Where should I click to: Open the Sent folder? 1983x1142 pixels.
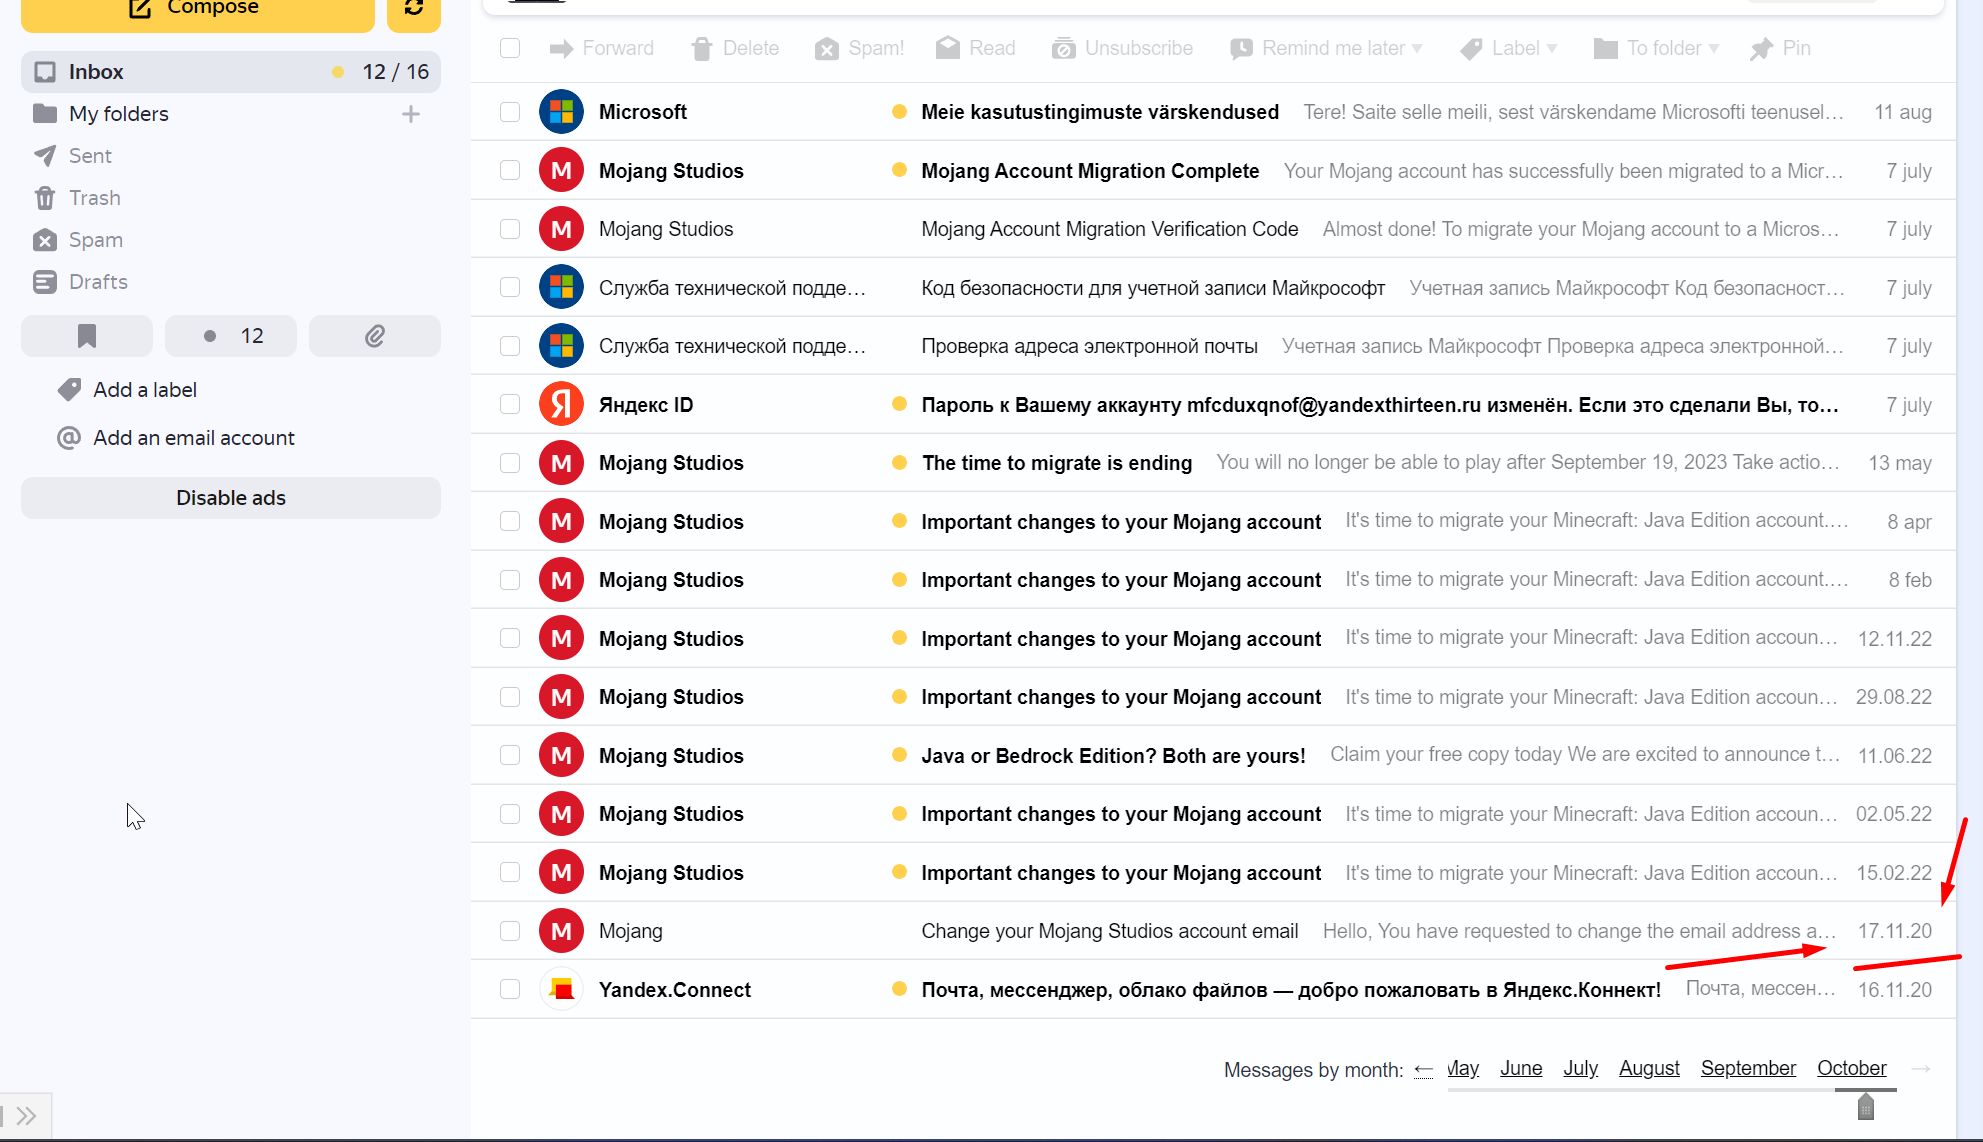click(90, 156)
